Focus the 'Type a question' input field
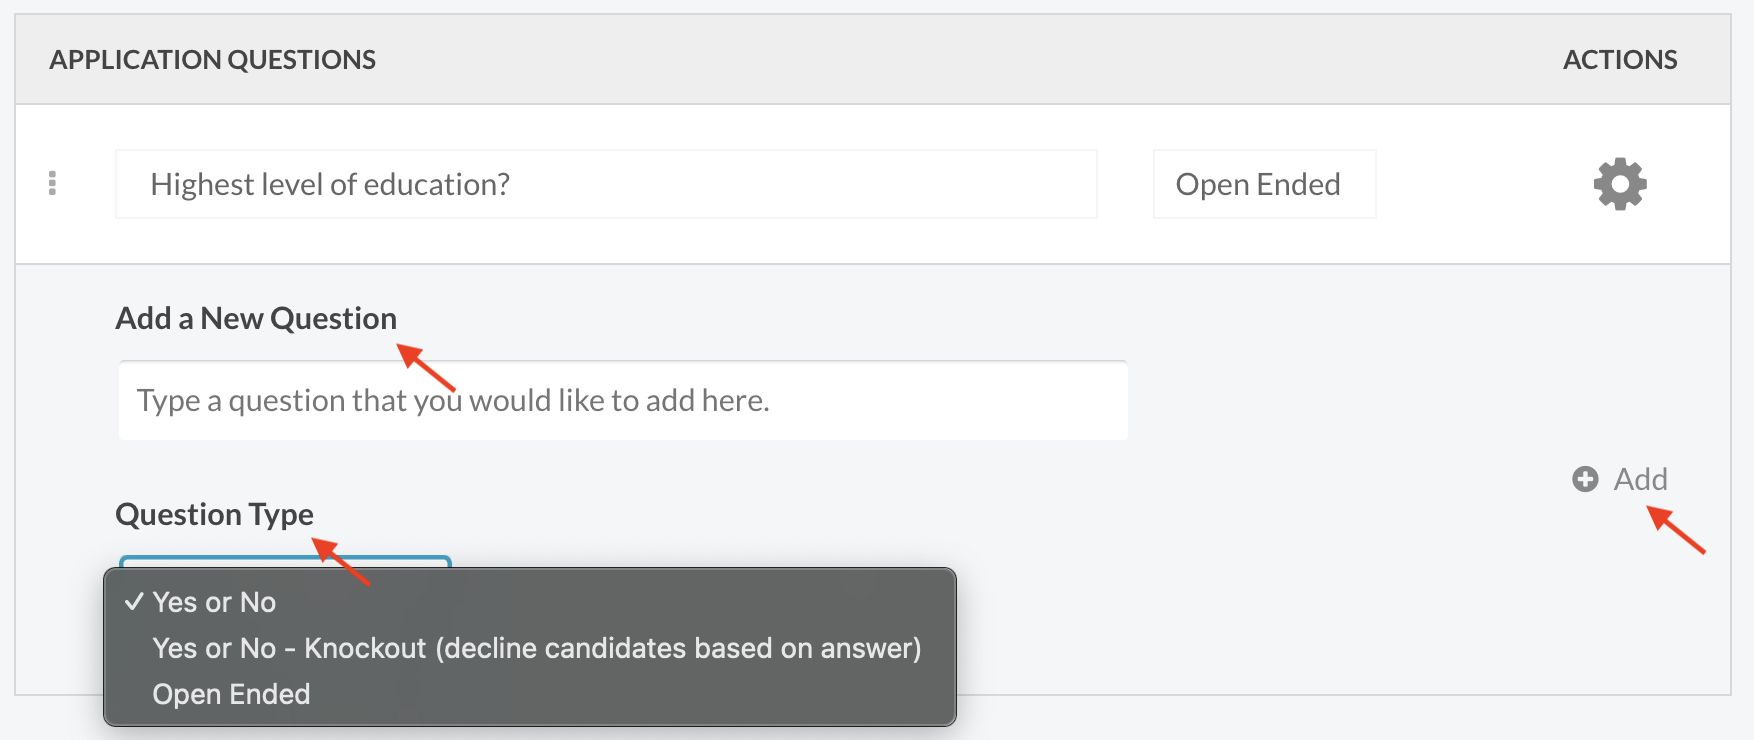The image size is (1754, 740). pos(623,401)
